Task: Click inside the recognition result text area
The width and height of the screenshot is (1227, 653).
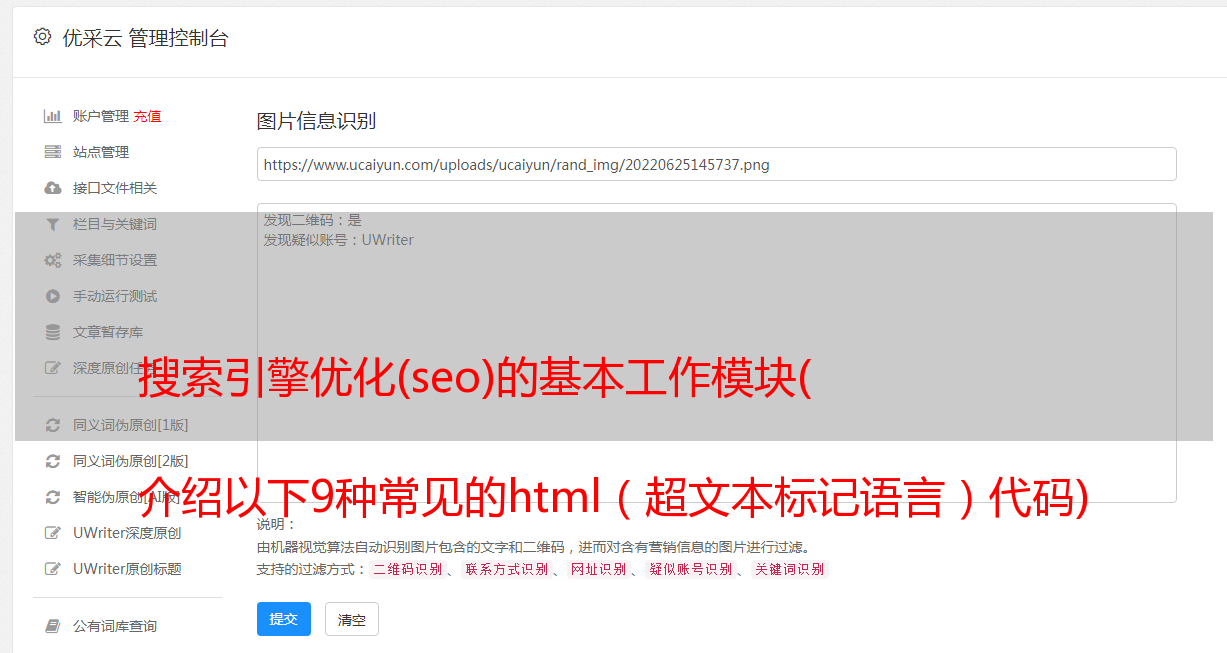Action: point(716,353)
